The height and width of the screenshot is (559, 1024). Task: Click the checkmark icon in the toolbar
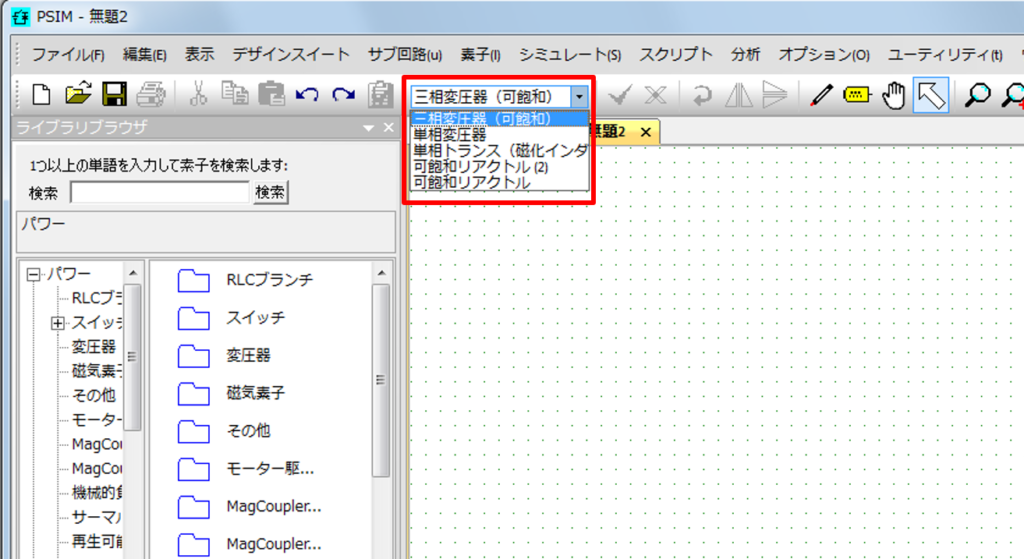(x=619, y=95)
